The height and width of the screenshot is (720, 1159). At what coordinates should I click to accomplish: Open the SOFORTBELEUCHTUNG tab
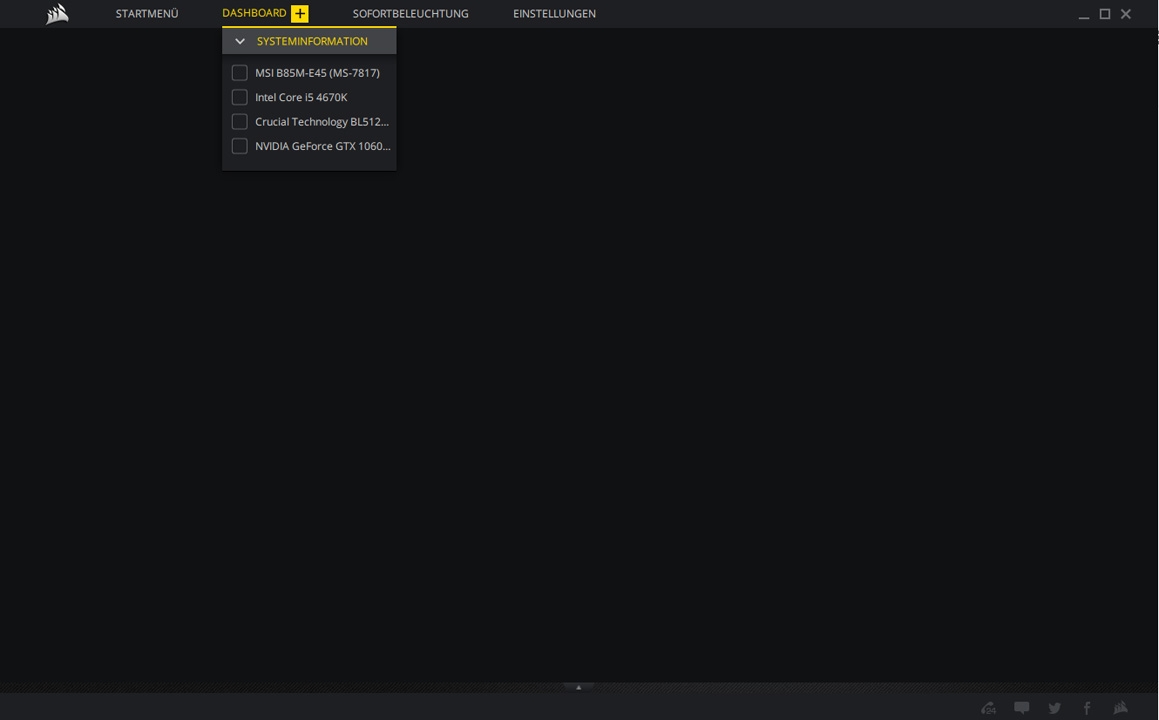(x=410, y=13)
